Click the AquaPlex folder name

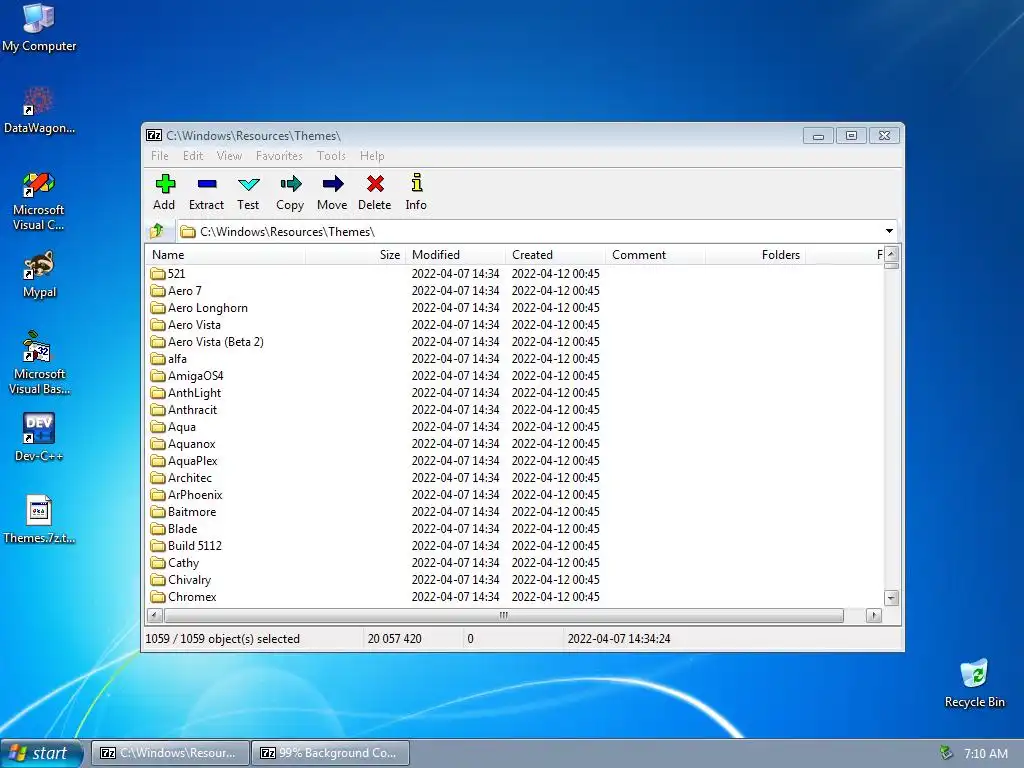pos(193,460)
